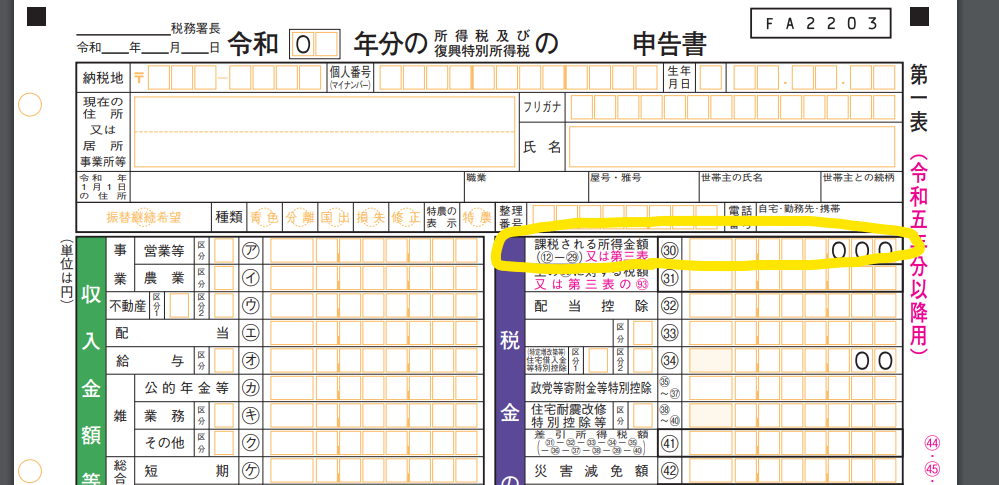Click the 〒 postal symbol in 納税地
This screenshot has width=999, height=485.
pos(140,77)
